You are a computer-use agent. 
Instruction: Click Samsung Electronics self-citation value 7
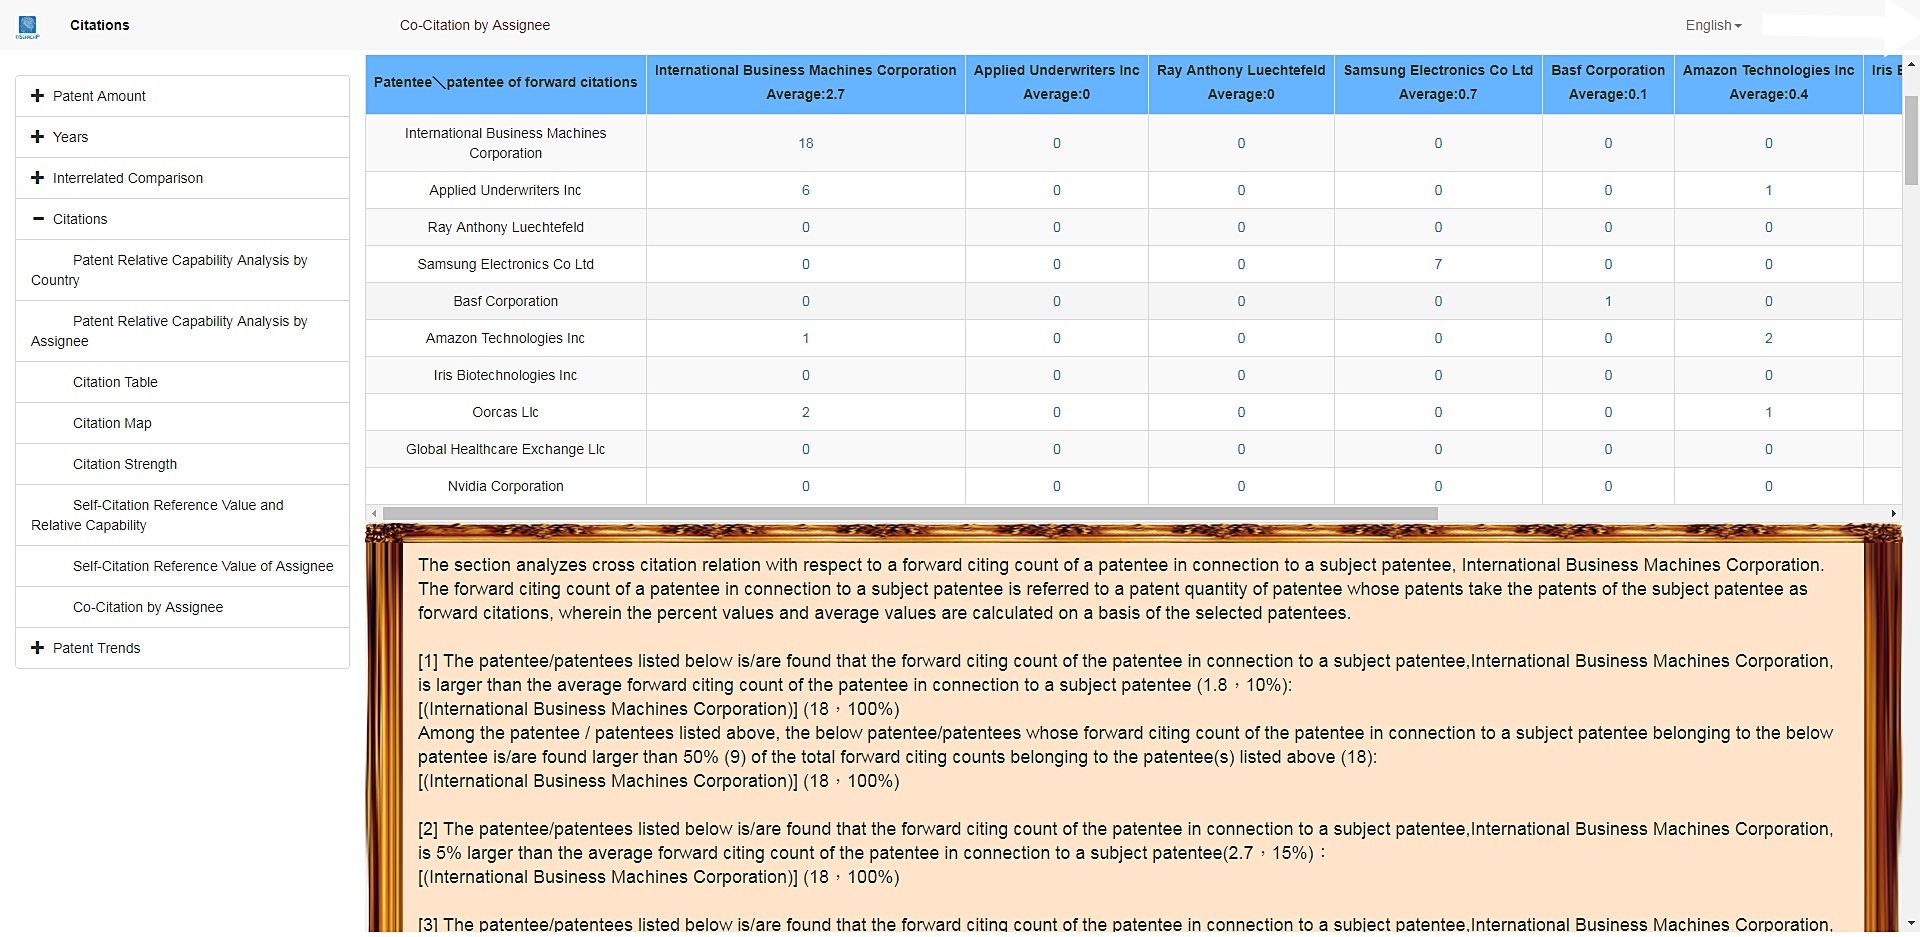coord(1438,264)
